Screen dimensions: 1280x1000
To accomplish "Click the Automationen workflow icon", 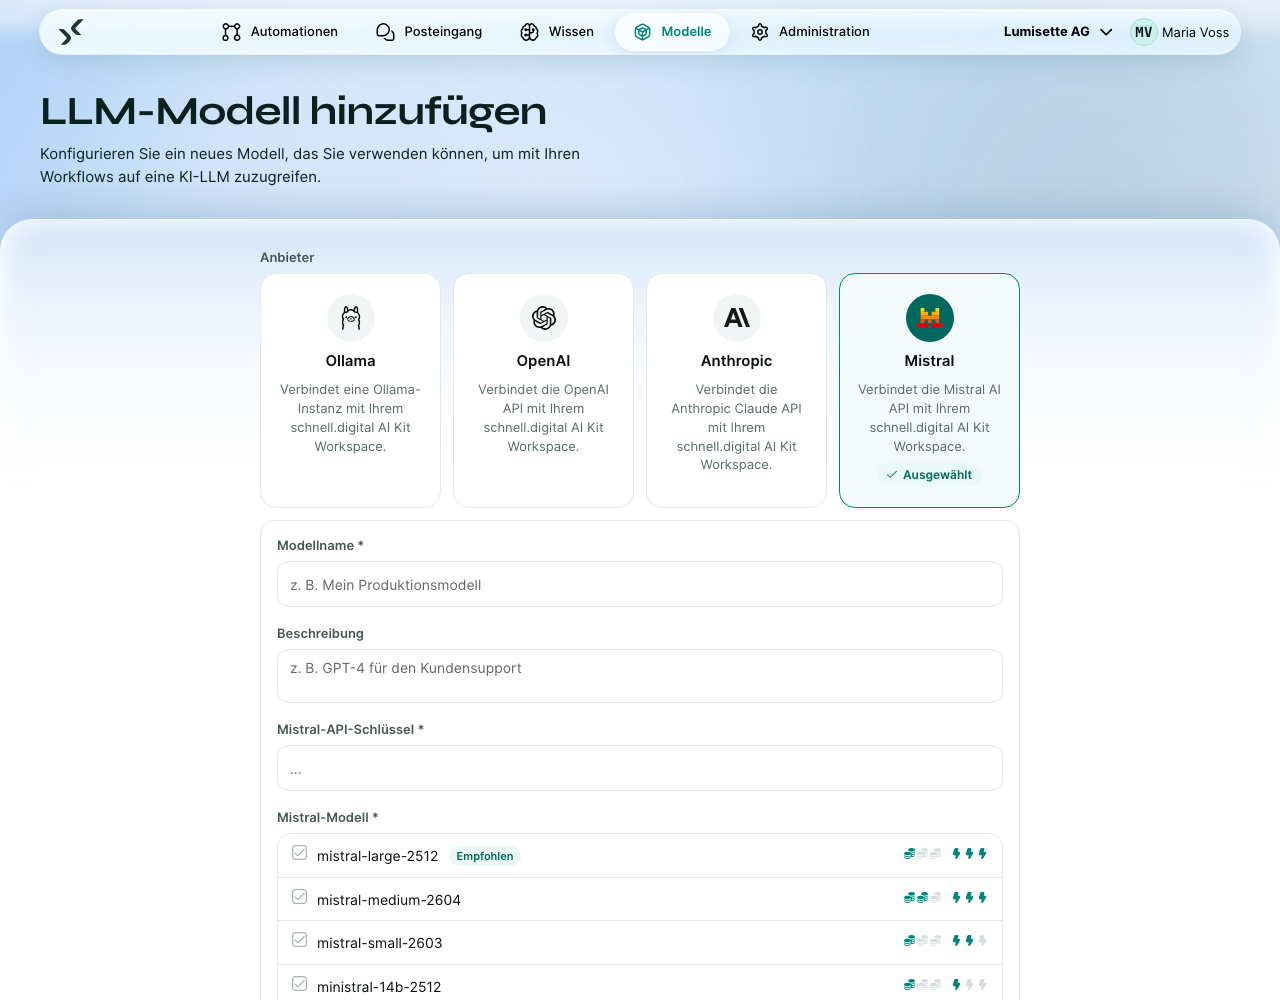I will coord(231,32).
